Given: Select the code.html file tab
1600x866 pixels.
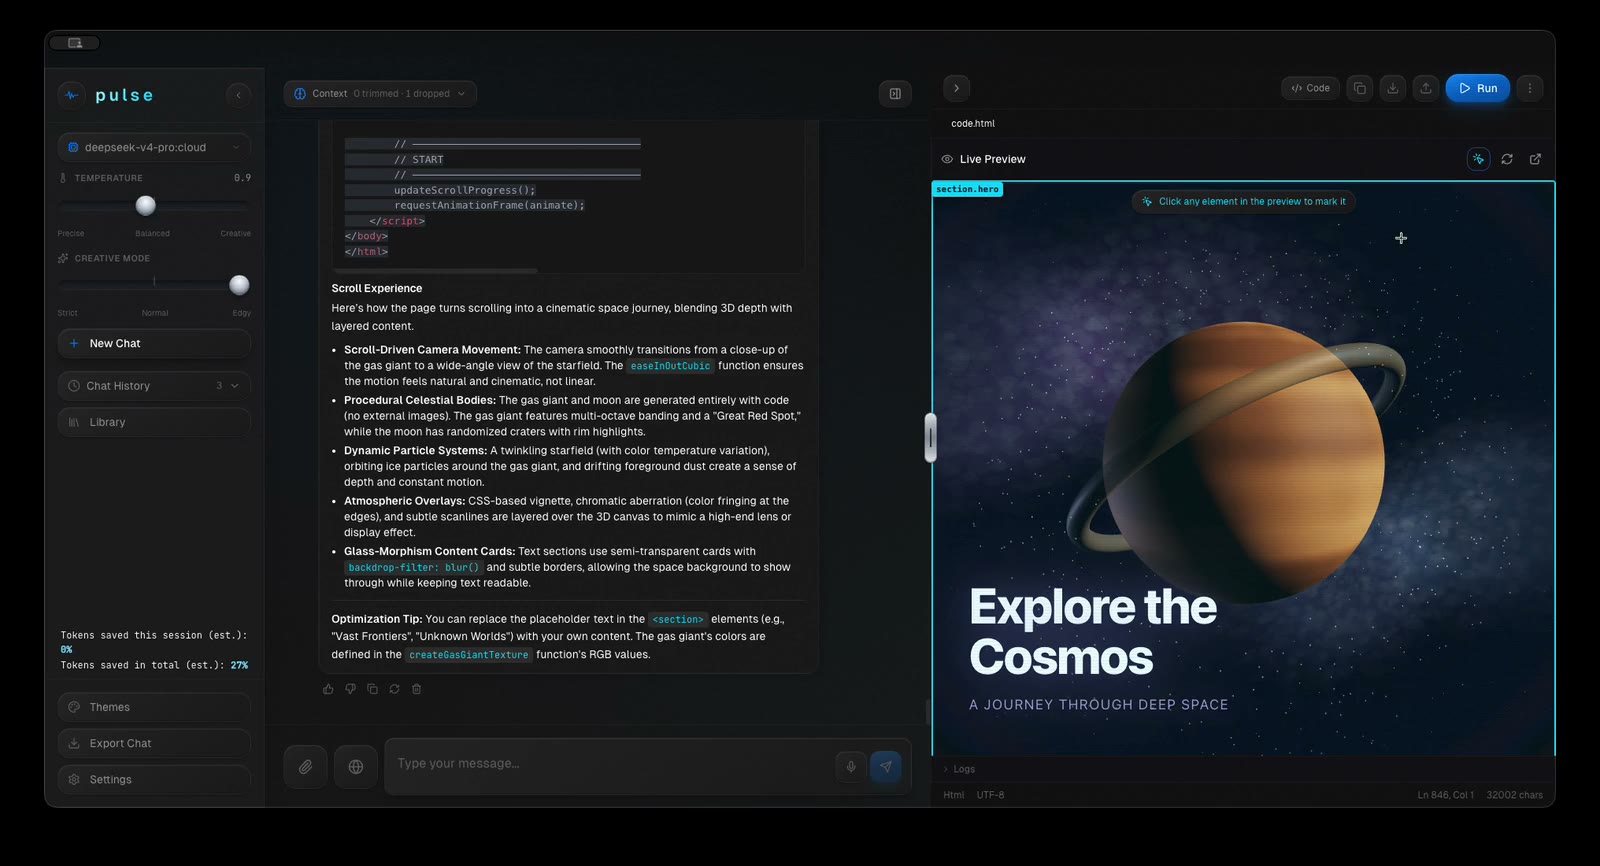Looking at the screenshot, I should pyautogui.click(x=973, y=124).
